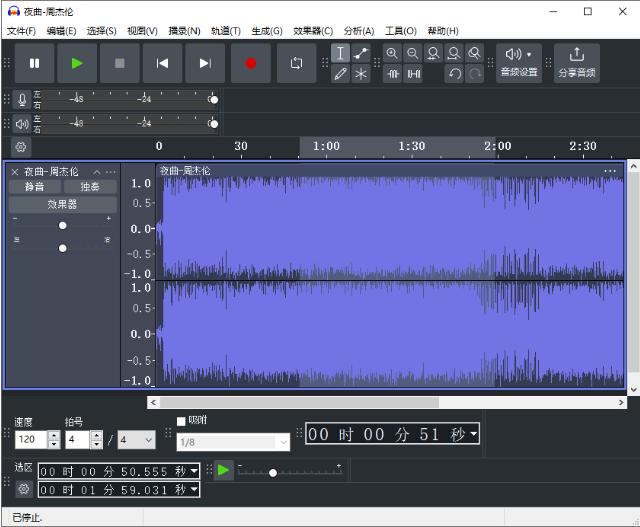Close the 夜曲-周杰伦 track with X
Viewport: 640px width, 527px height.
point(15,172)
